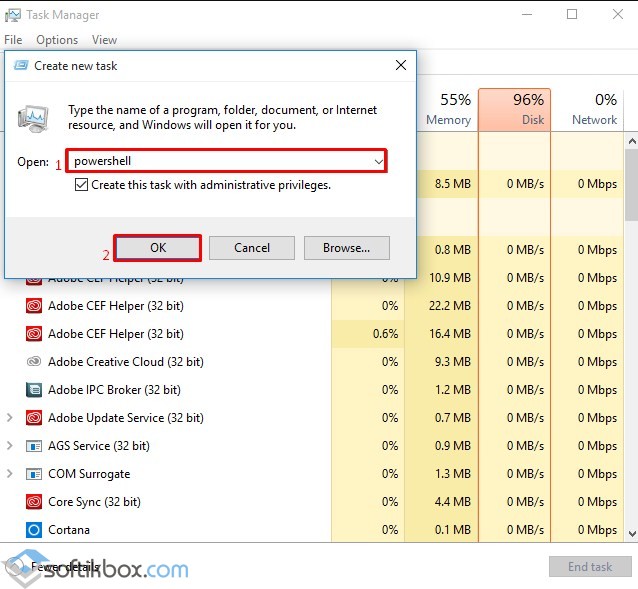Expand the COM Surrogate process group

click(10, 474)
